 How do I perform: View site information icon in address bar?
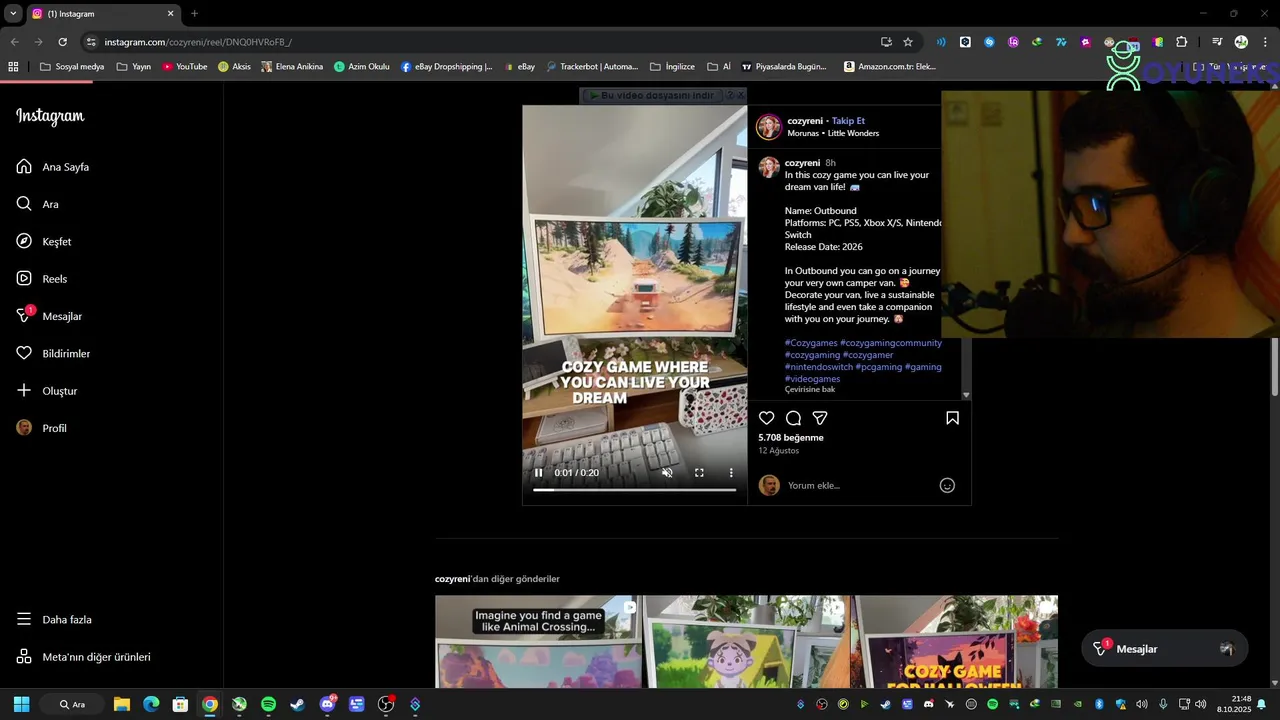(x=91, y=42)
